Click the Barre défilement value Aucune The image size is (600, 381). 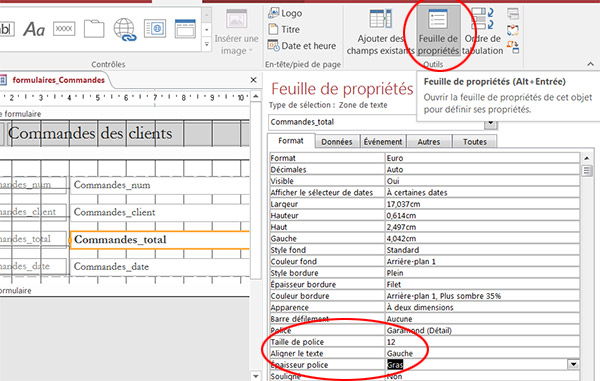482,319
